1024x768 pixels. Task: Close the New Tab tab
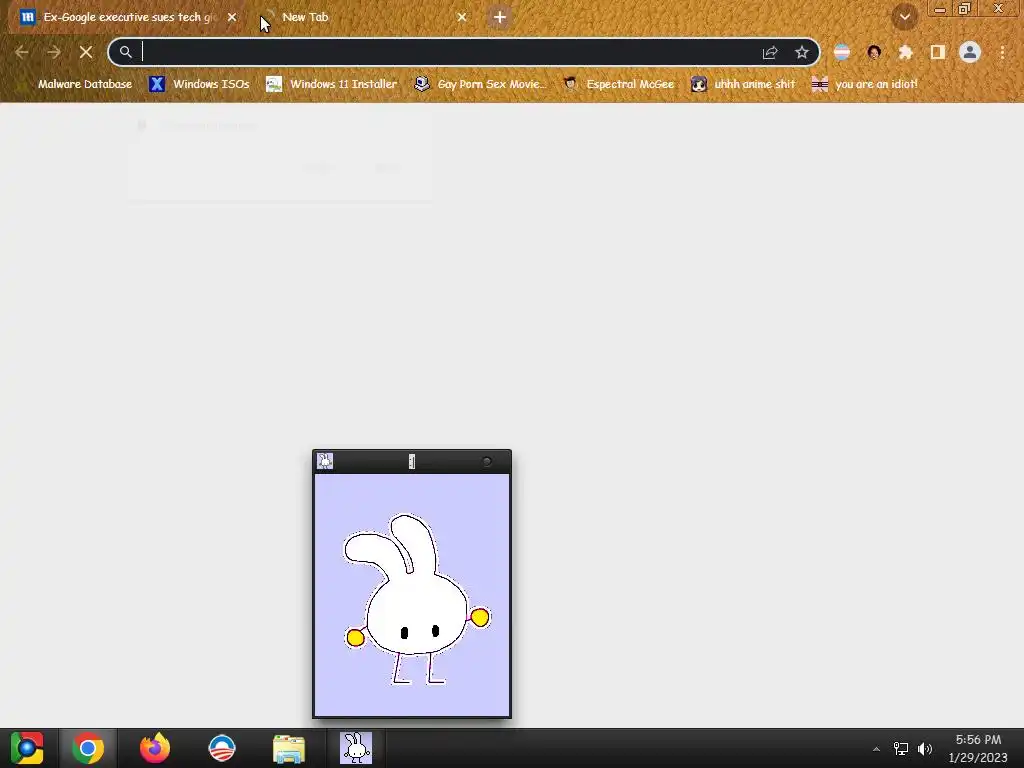462,17
